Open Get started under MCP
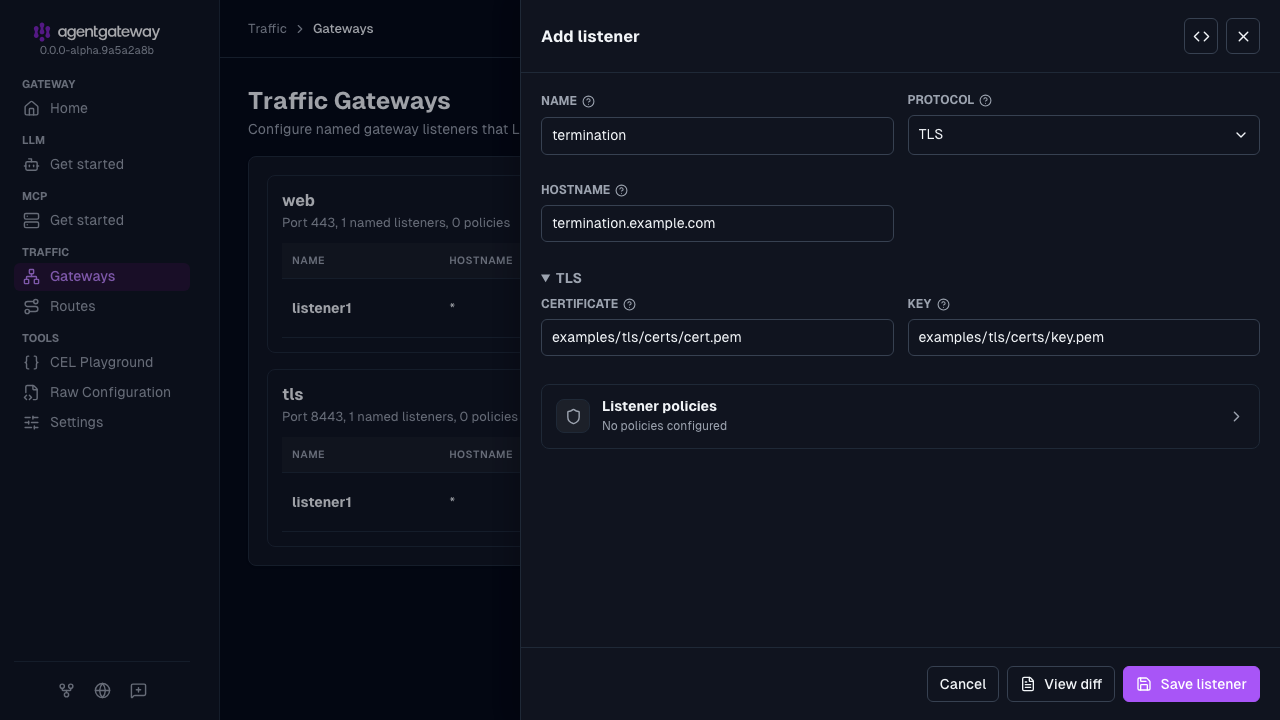Screen dimensions: 1280x720 pyautogui.click(x=102, y=220)
